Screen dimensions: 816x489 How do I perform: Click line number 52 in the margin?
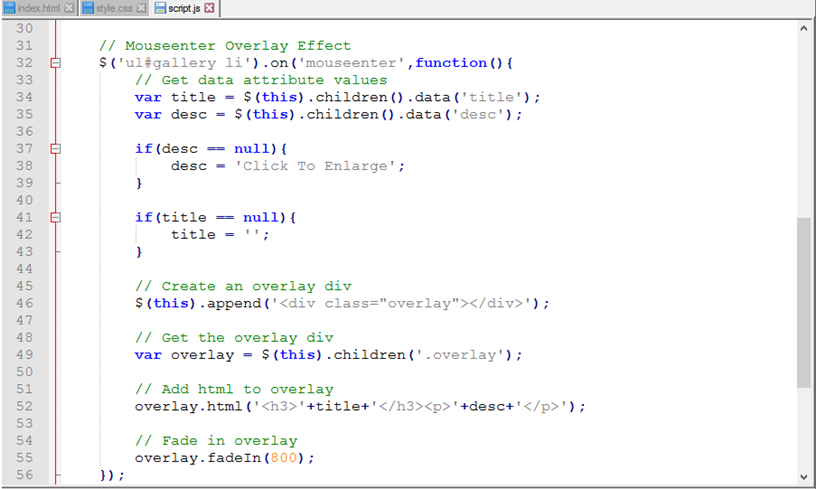[24, 406]
